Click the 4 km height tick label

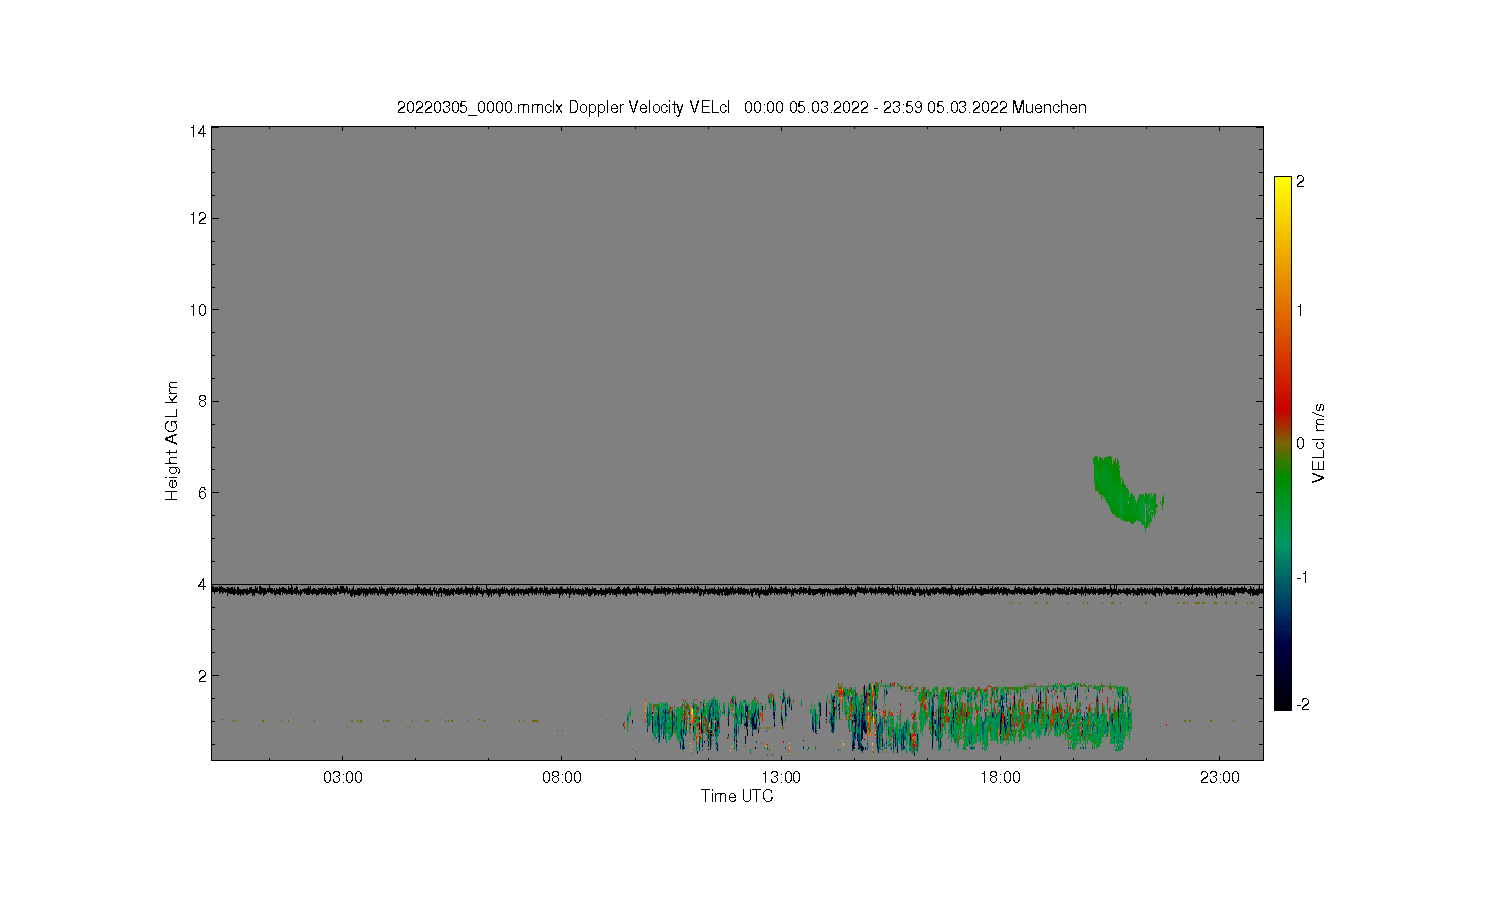tap(203, 584)
